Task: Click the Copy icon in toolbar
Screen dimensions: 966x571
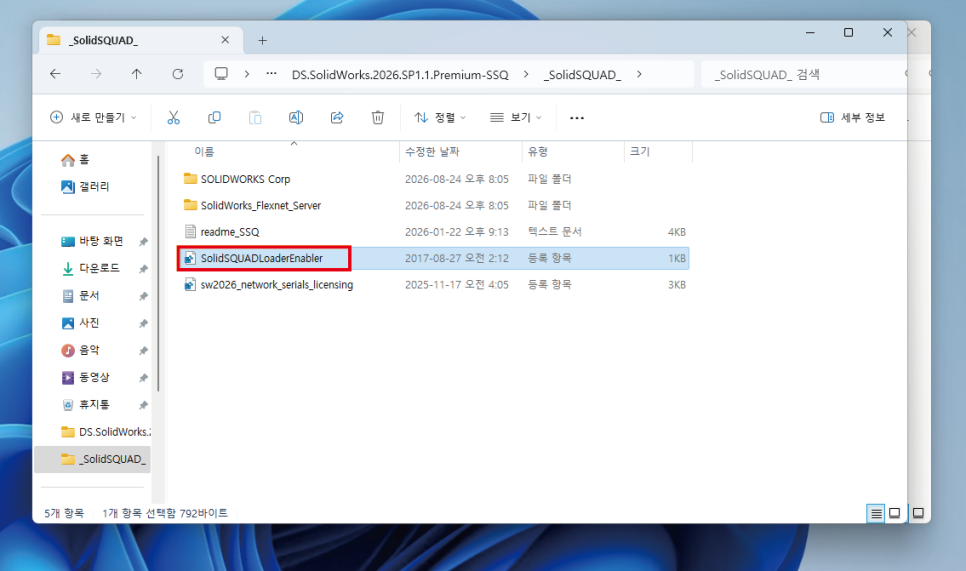Action: (x=214, y=117)
